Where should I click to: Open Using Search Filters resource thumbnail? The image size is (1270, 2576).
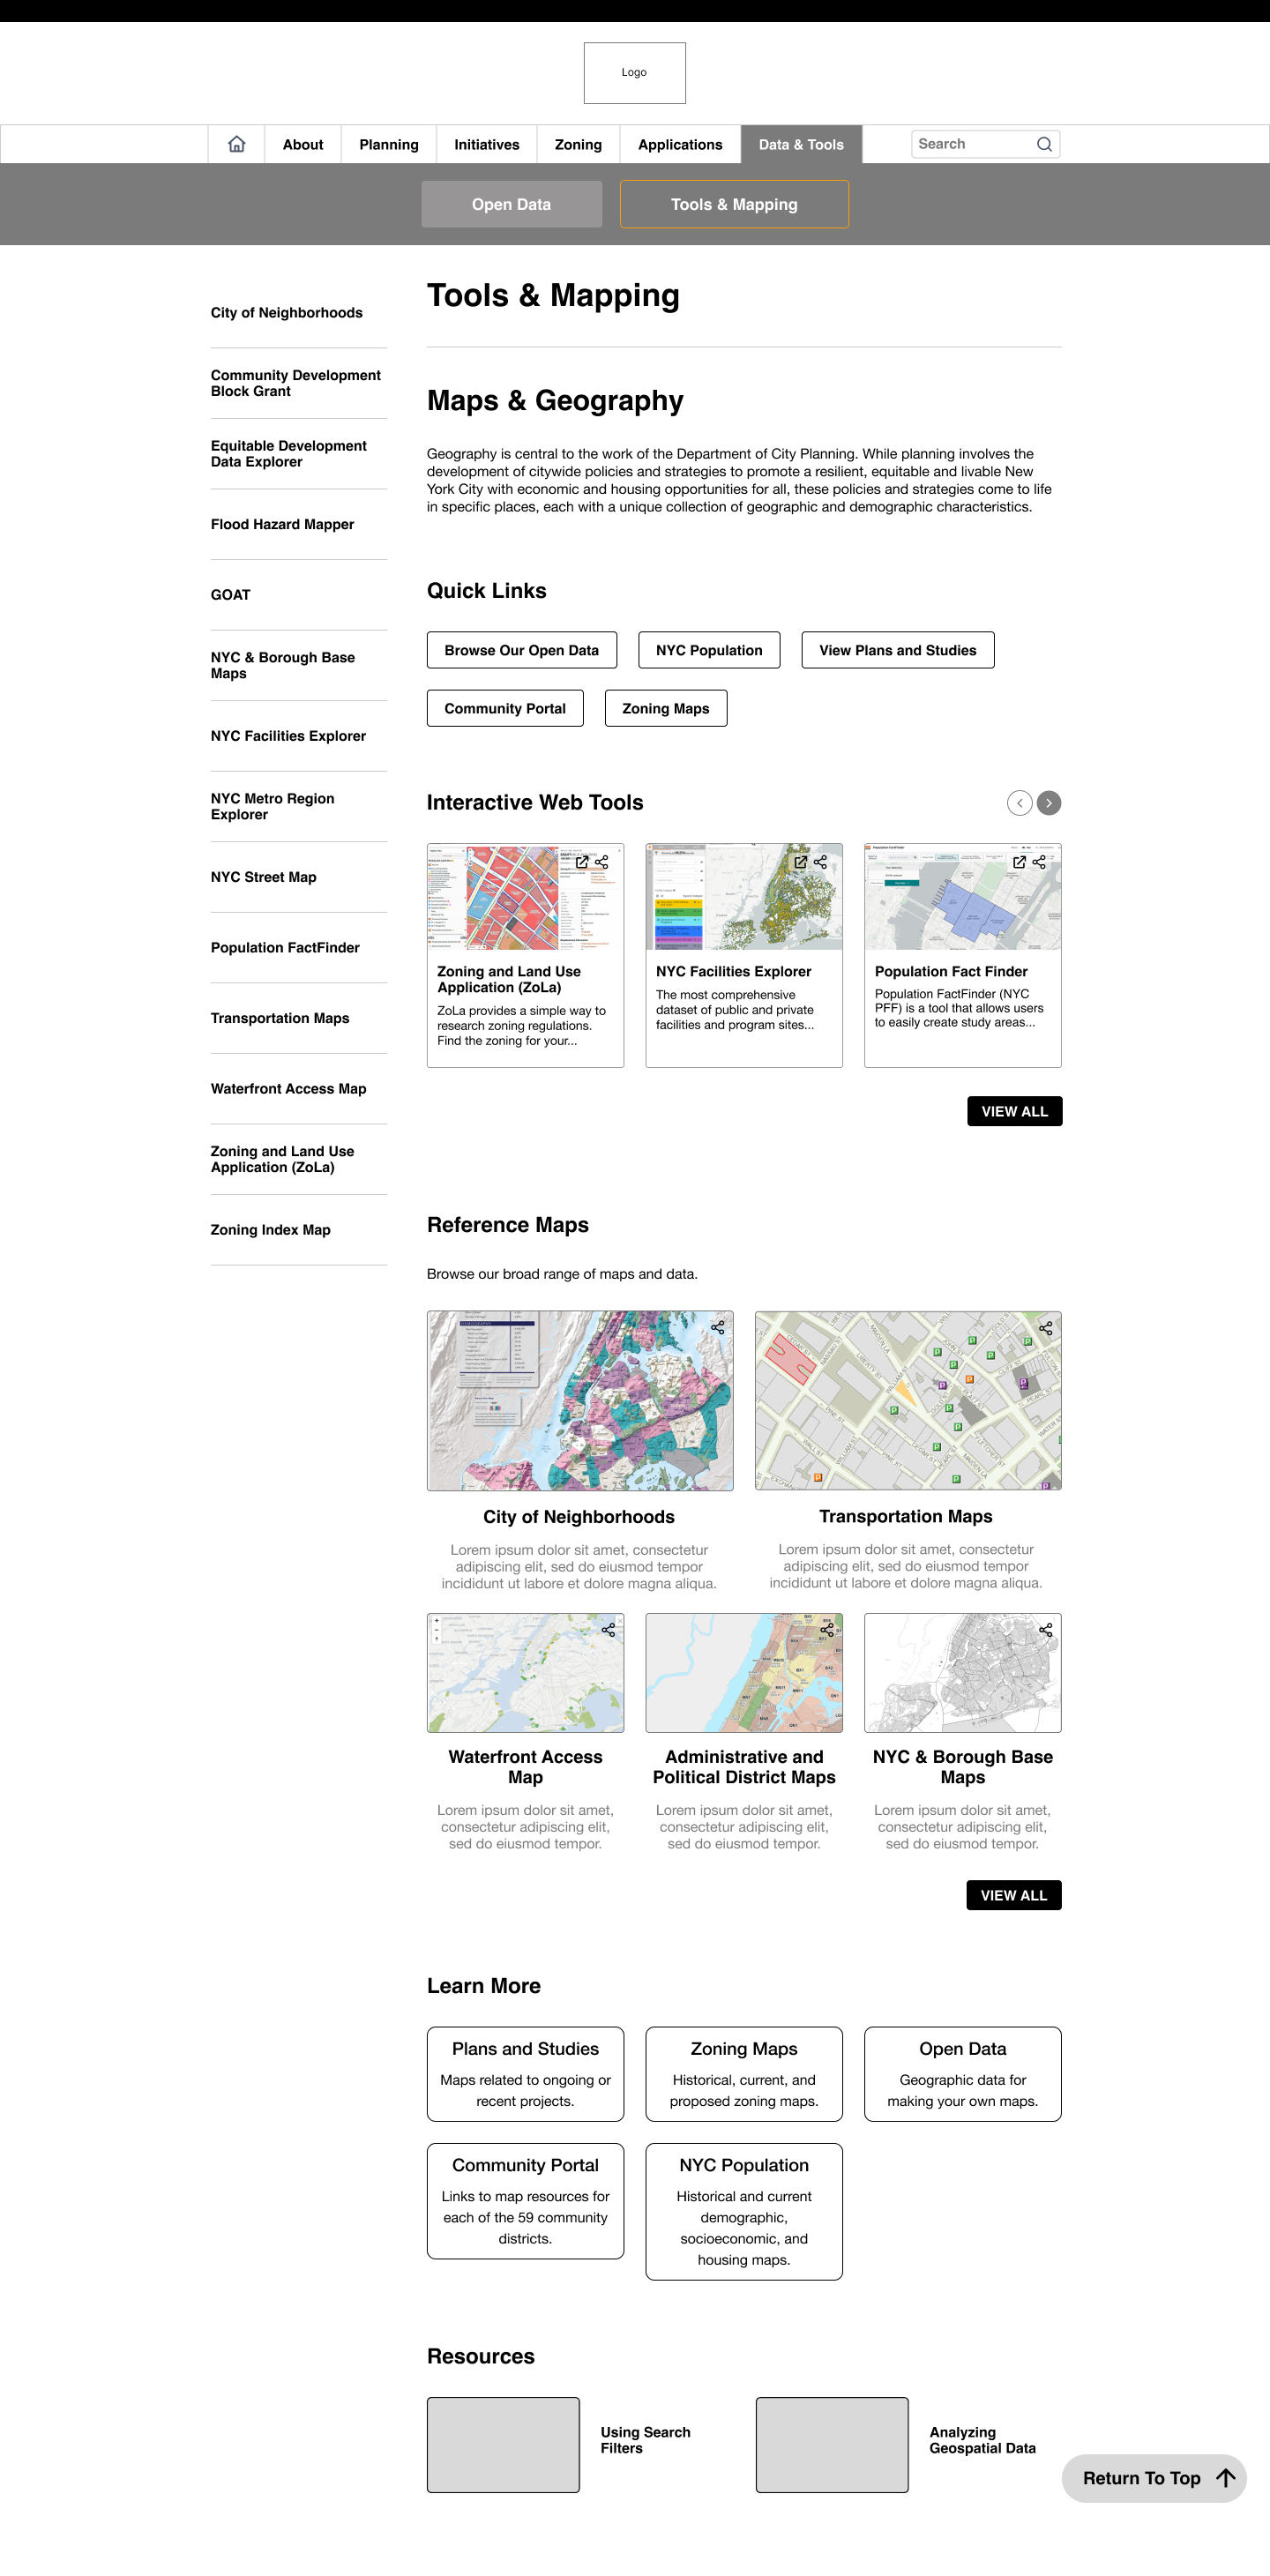click(x=503, y=2444)
